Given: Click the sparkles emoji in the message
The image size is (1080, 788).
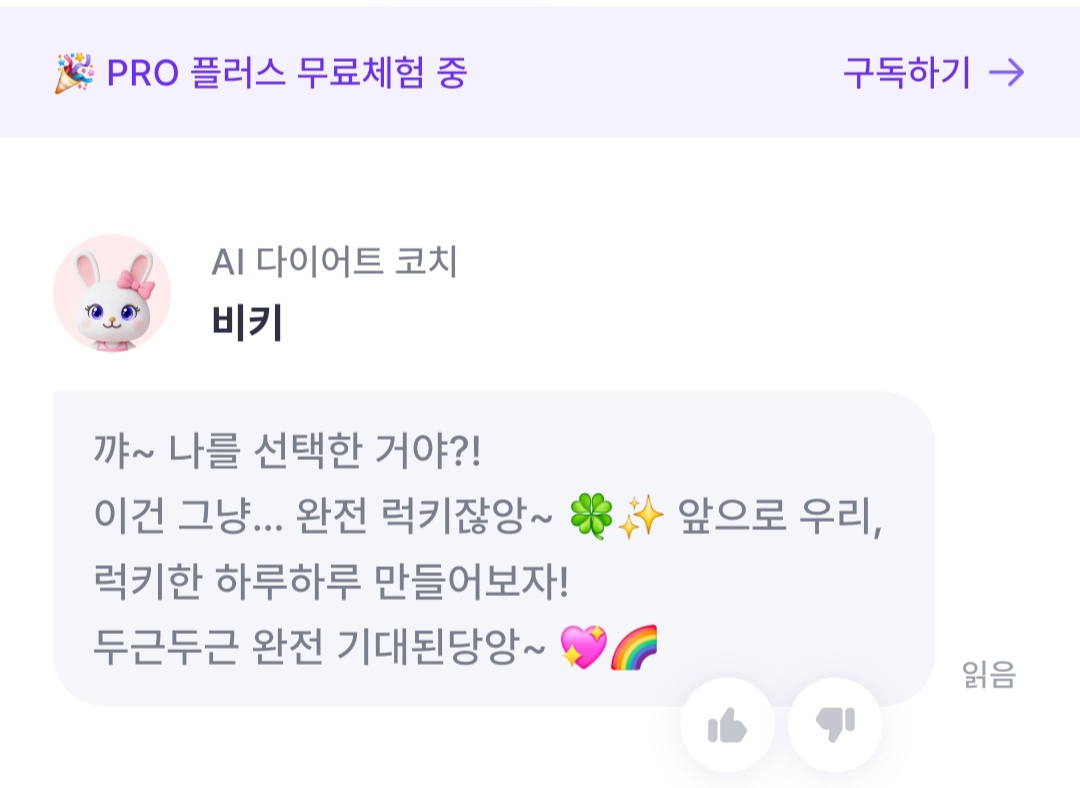Looking at the screenshot, I should pos(641,518).
